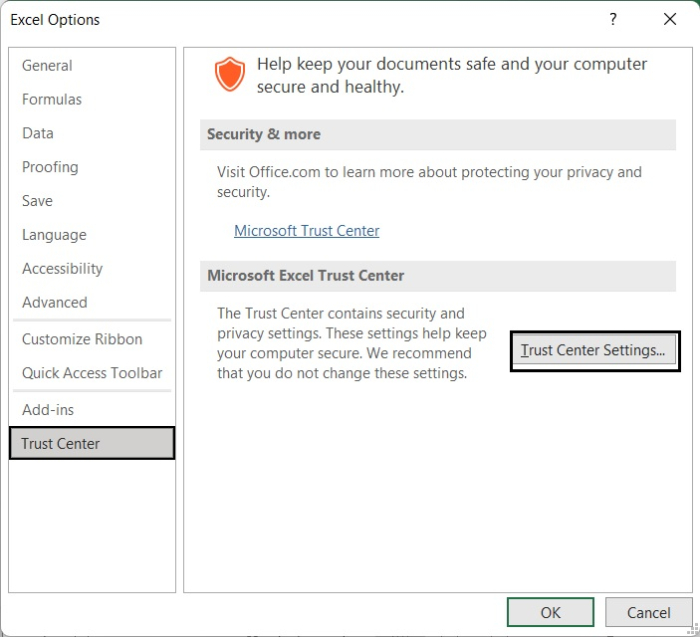700x637 pixels.
Task: Select the Language category
Action: pyautogui.click(x=54, y=235)
